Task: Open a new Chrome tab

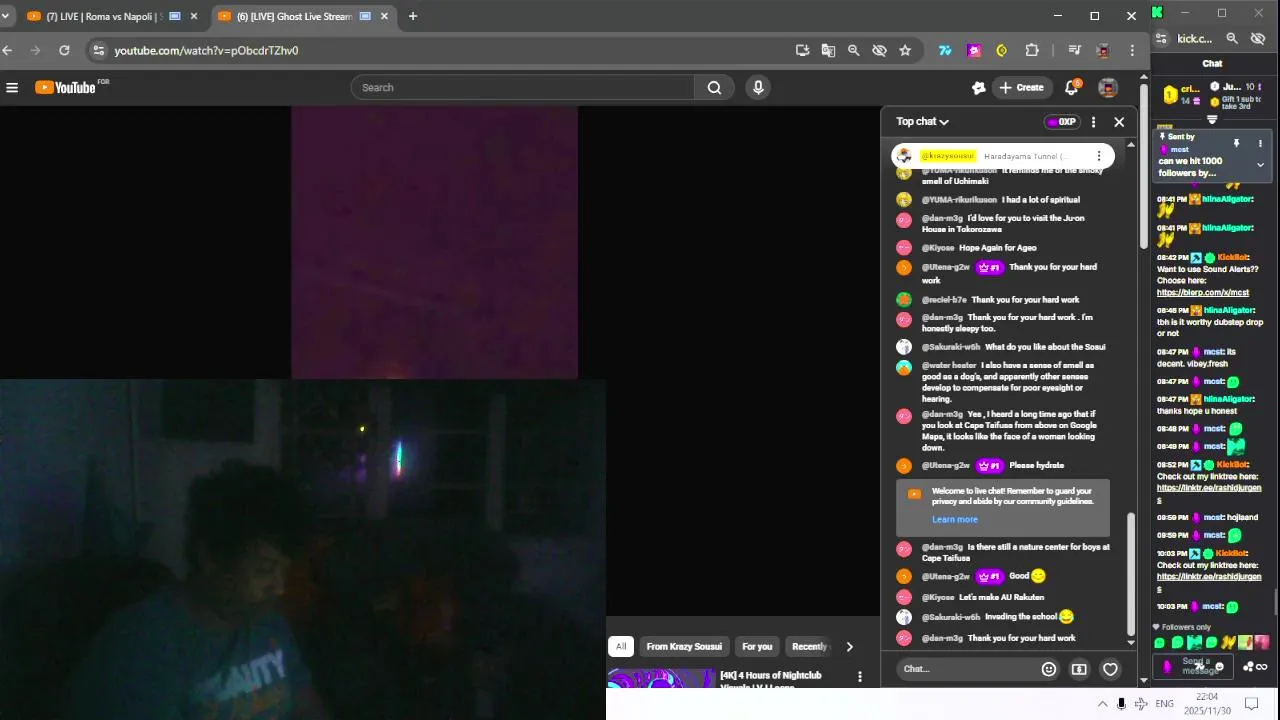Action: 413,16
